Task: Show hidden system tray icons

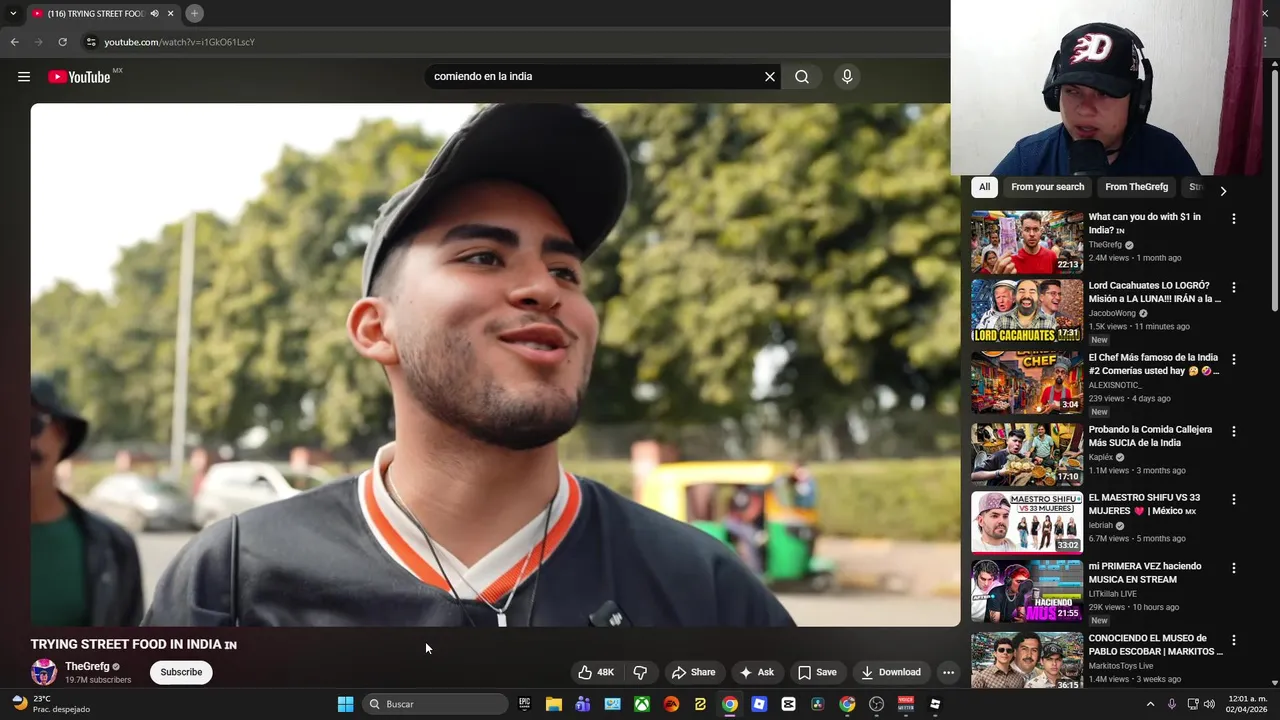Action: 1150,704
